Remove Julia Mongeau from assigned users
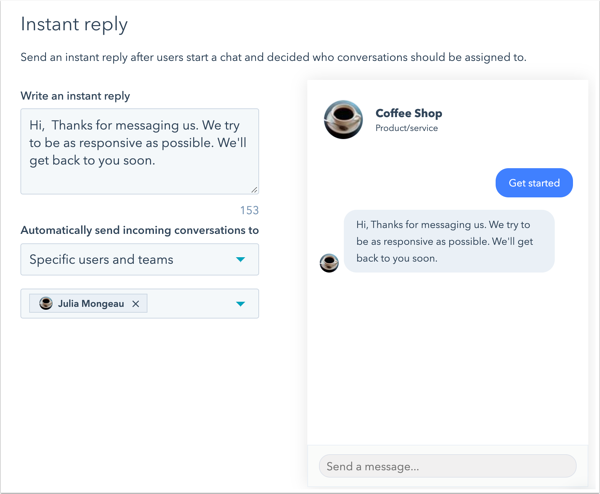Image resolution: width=600 pixels, height=494 pixels. coord(136,304)
